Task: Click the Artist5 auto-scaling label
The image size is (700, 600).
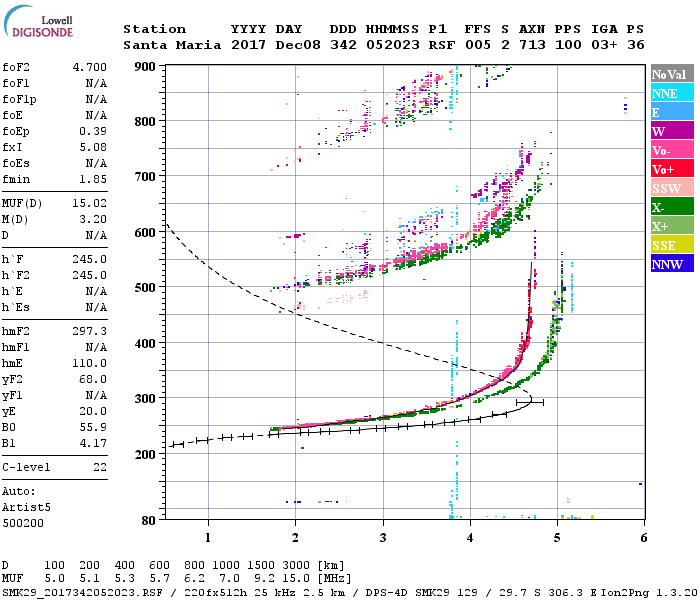Action: coord(26,508)
